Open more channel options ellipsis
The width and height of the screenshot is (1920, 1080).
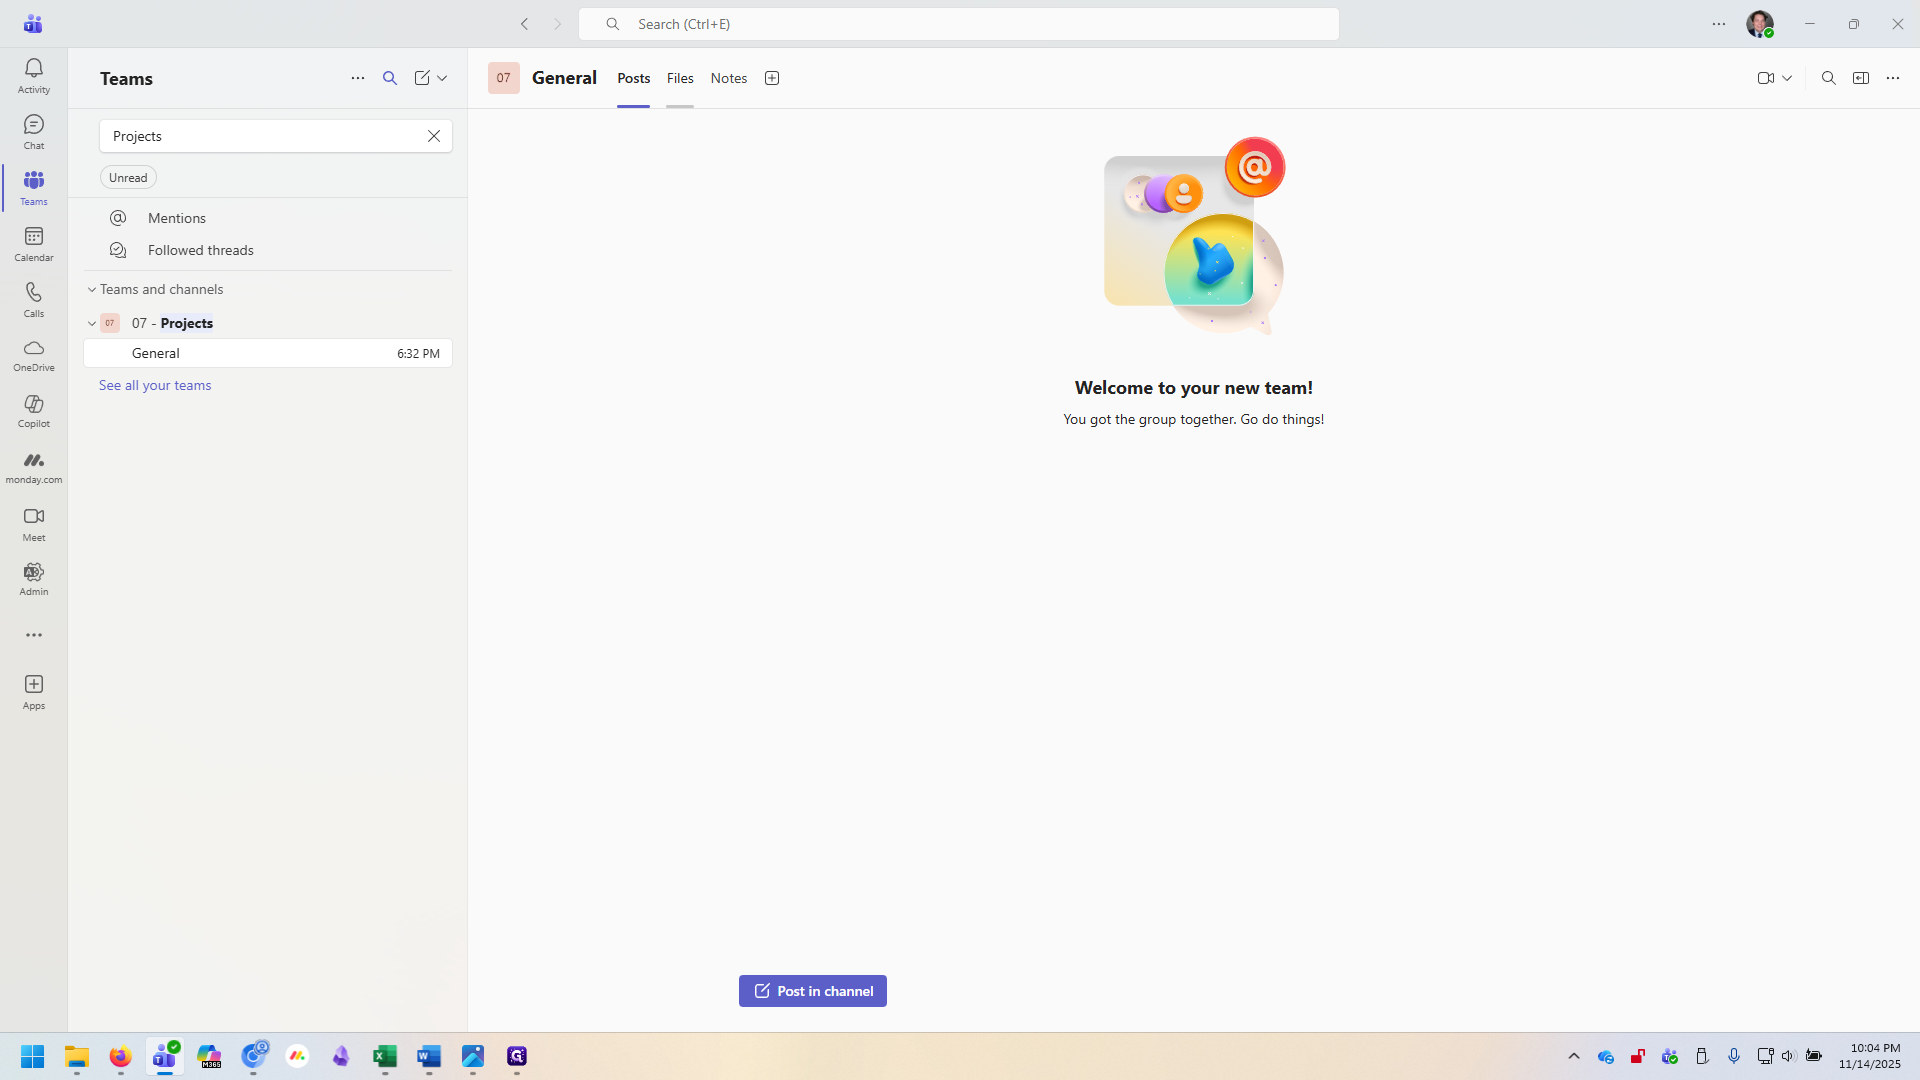coord(1893,77)
